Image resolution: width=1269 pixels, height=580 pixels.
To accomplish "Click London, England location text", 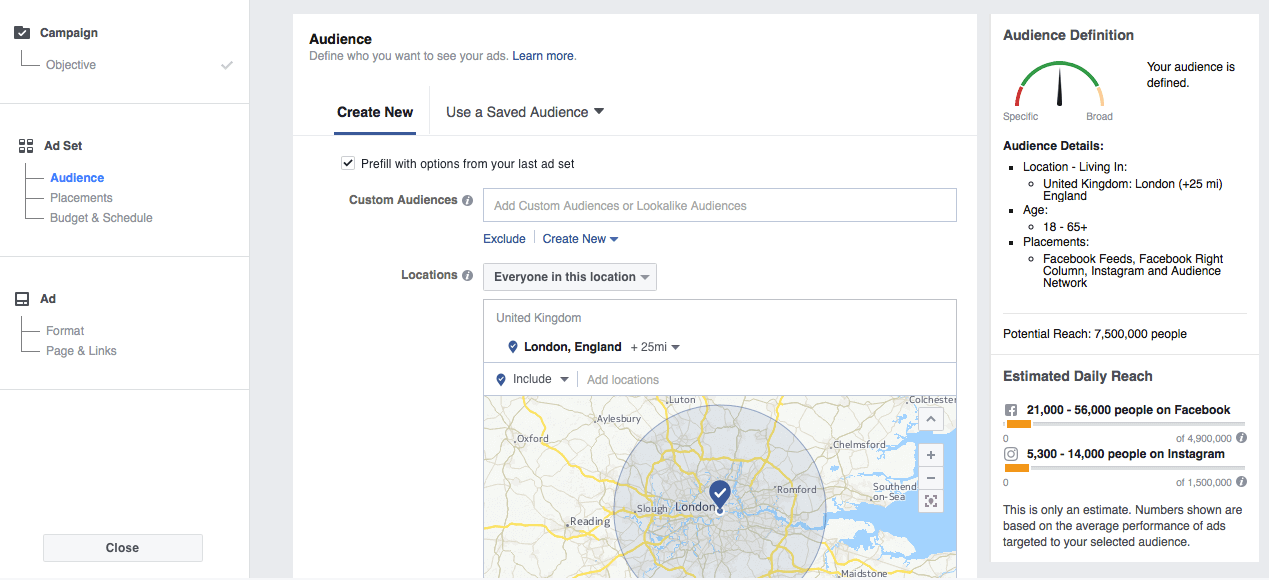I will click(573, 347).
